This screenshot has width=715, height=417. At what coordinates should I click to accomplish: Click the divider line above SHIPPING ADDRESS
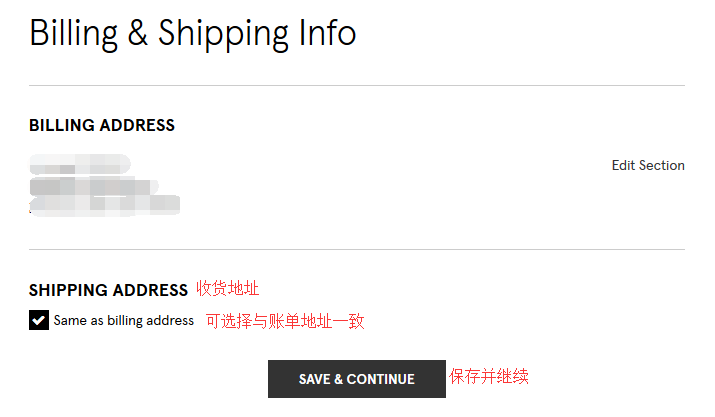(357, 249)
